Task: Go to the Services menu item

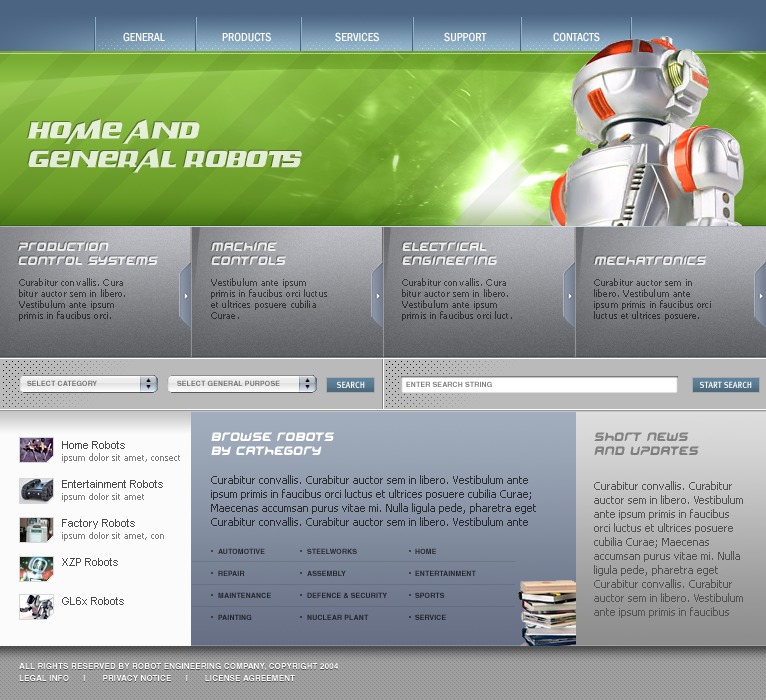Action: 357,37
